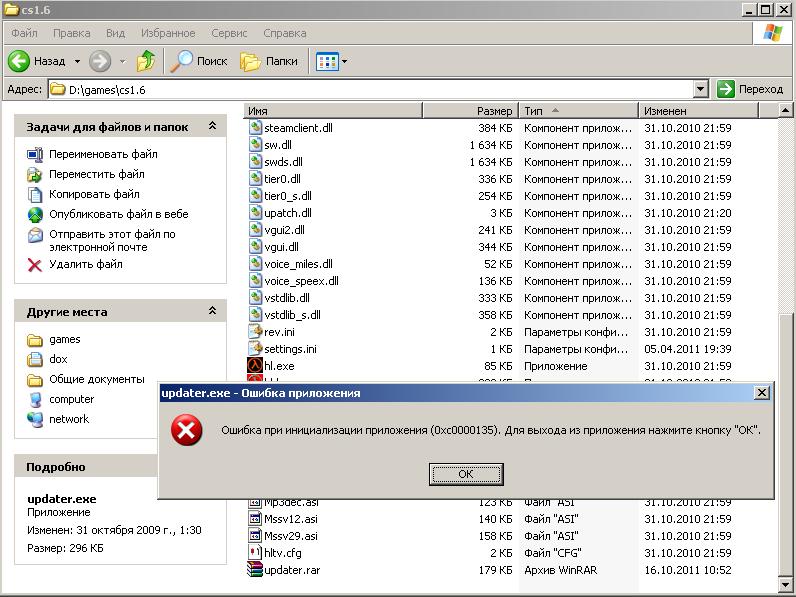Sort by the Имя column header
Image resolution: width=796 pixels, height=597 pixels.
pyautogui.click(x=333, y=111)
